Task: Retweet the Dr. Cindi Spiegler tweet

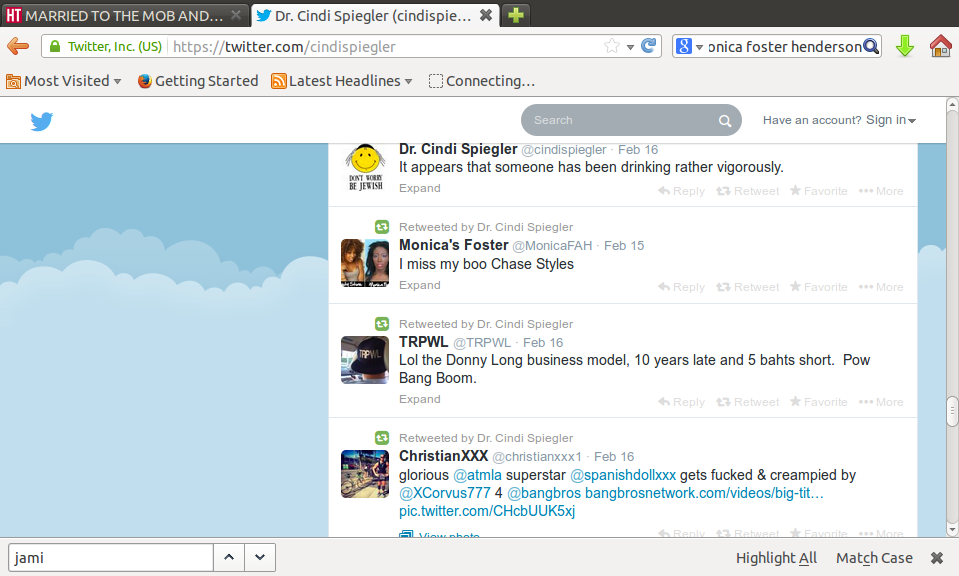Action: pos(747,191)
